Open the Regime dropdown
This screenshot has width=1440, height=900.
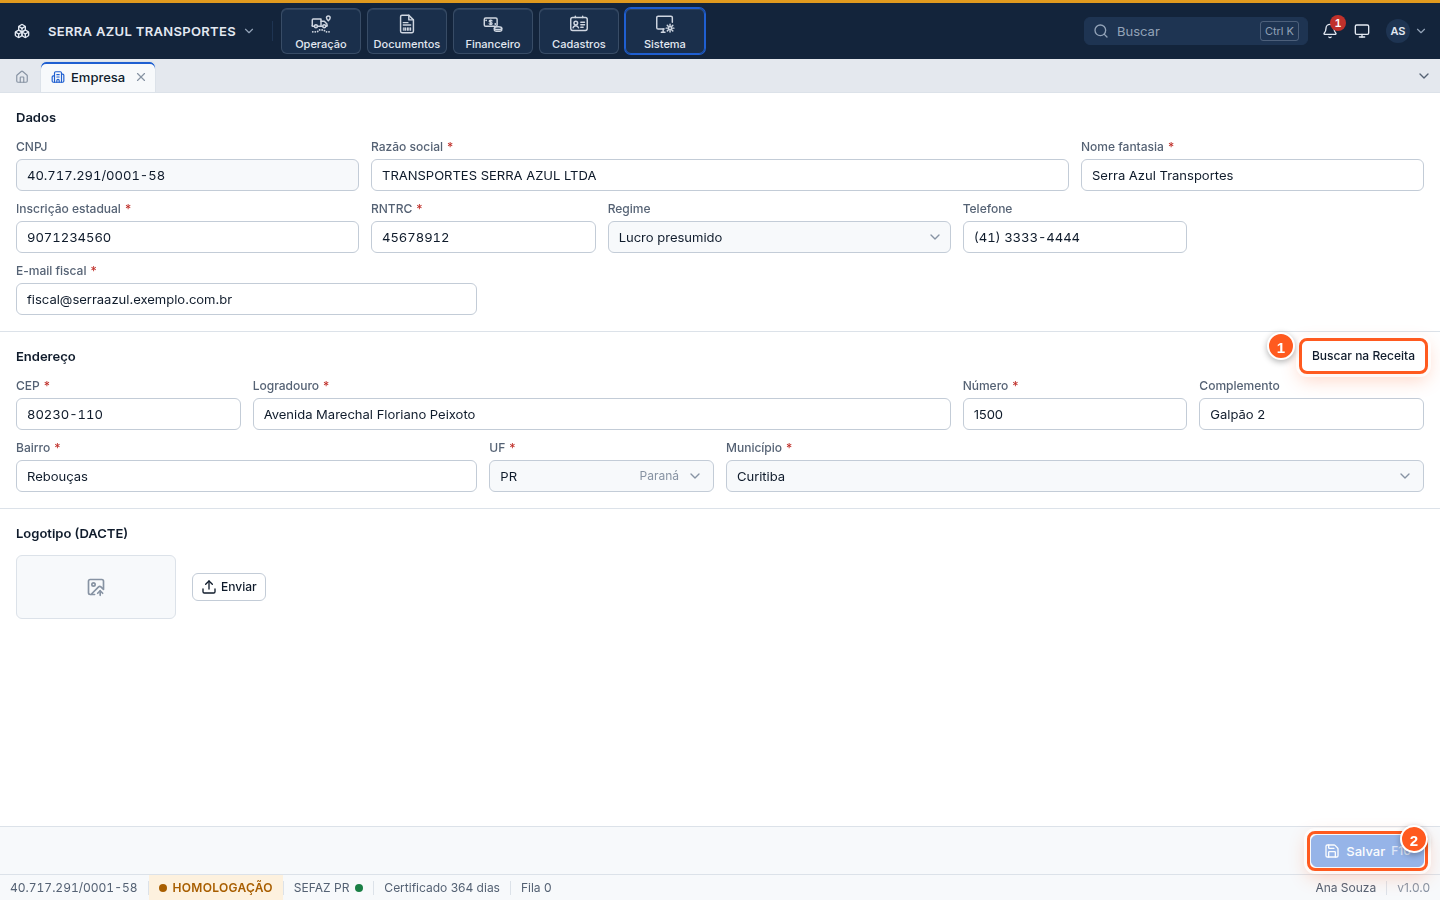[779, 237]
